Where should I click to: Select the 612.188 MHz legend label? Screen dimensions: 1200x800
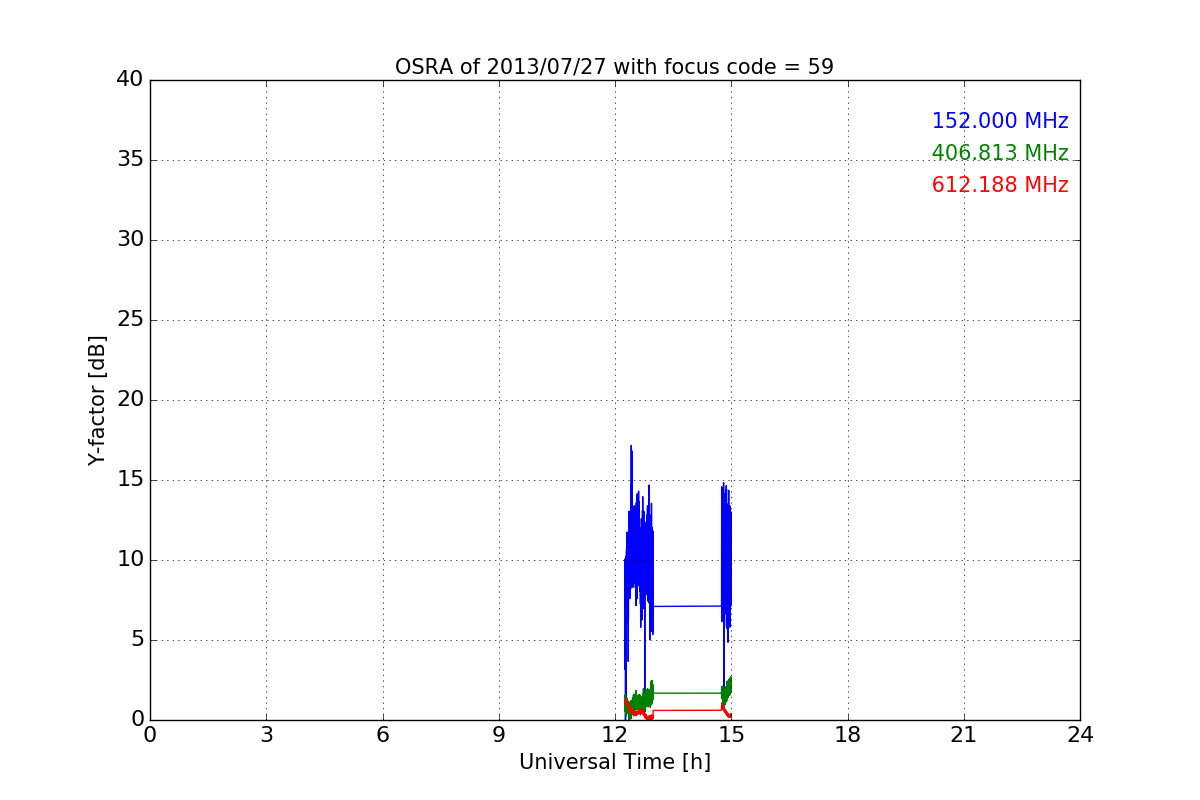(x=1000, y=185)
